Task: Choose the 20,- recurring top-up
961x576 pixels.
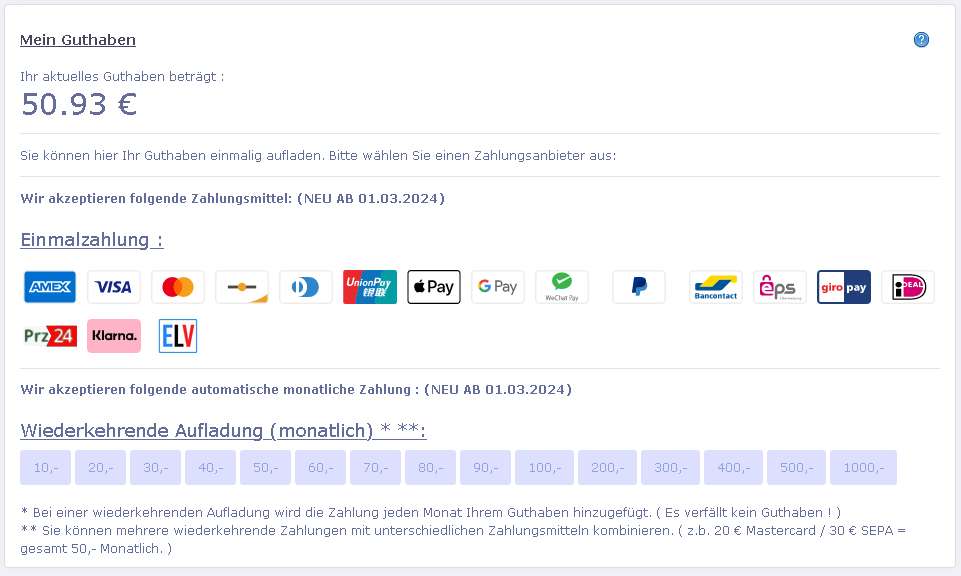Action: (x=101, y=468)
